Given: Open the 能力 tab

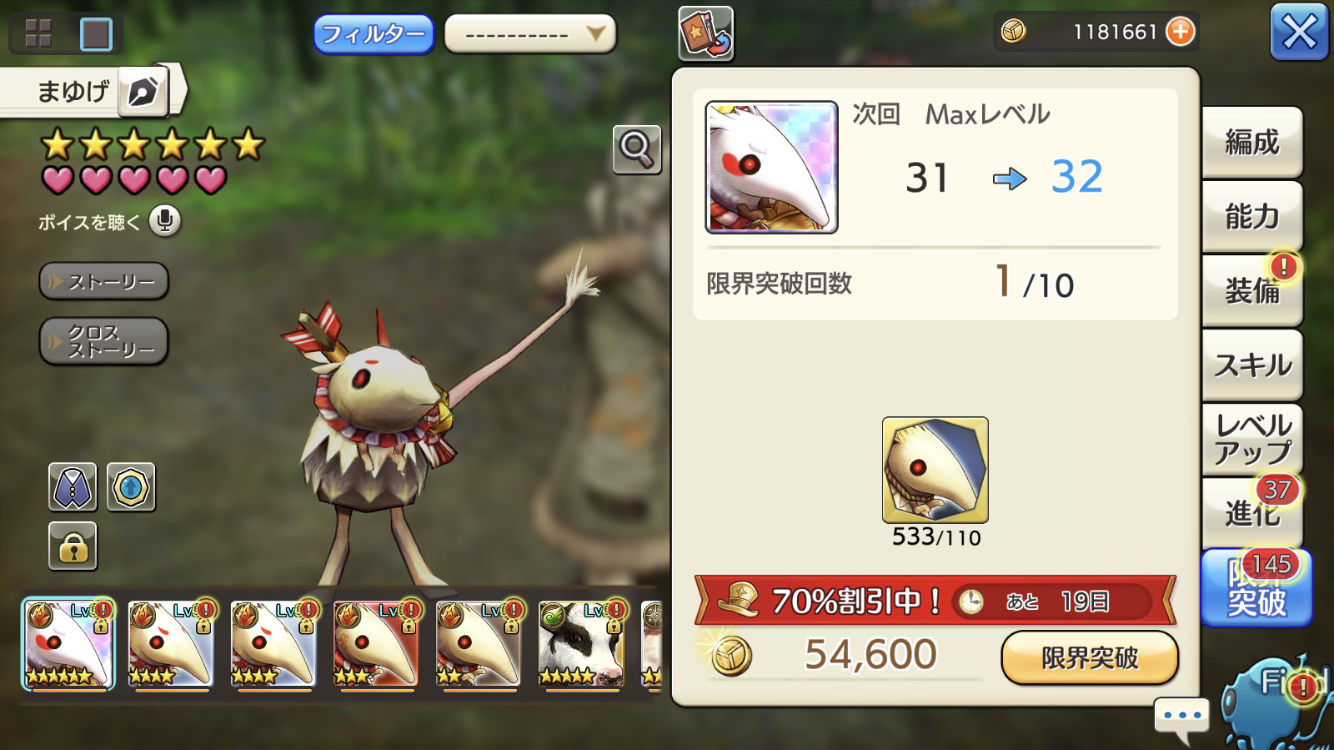Looking at the screenshot, I should click(x=1252, y=216).
